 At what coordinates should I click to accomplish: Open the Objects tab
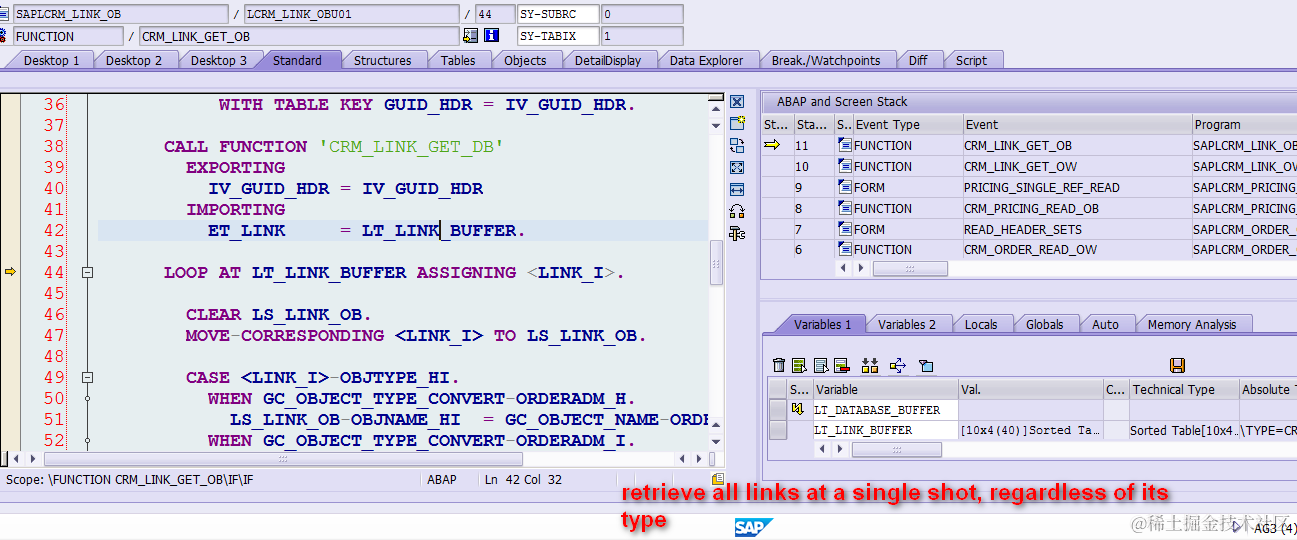click(526, 60)
